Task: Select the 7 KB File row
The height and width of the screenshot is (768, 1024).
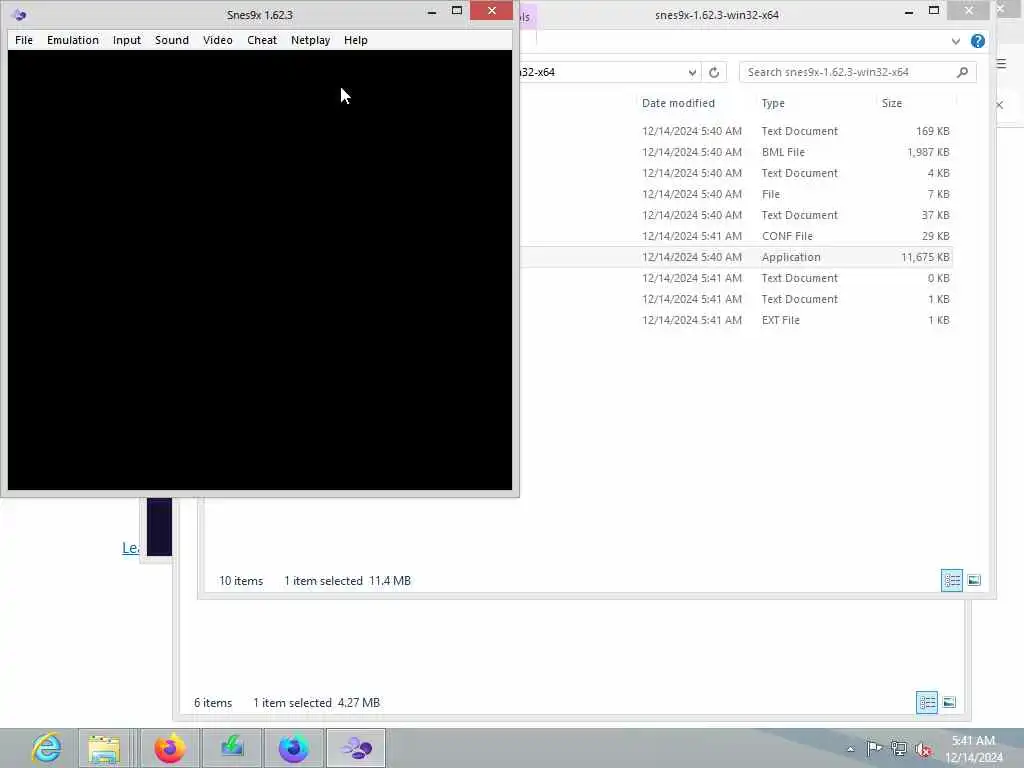Action: [x=737, y=194]
